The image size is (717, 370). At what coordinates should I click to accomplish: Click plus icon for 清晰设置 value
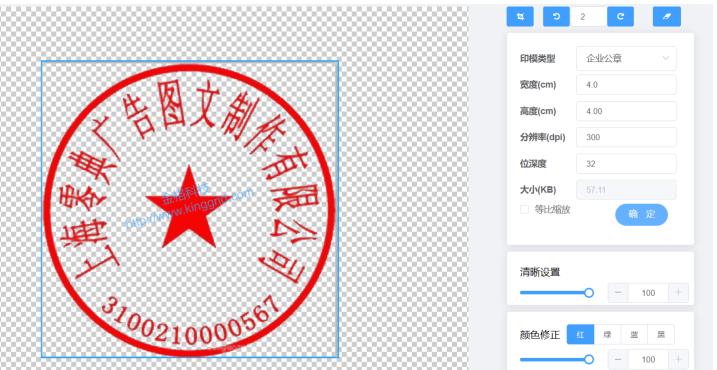tap(679, 293)
